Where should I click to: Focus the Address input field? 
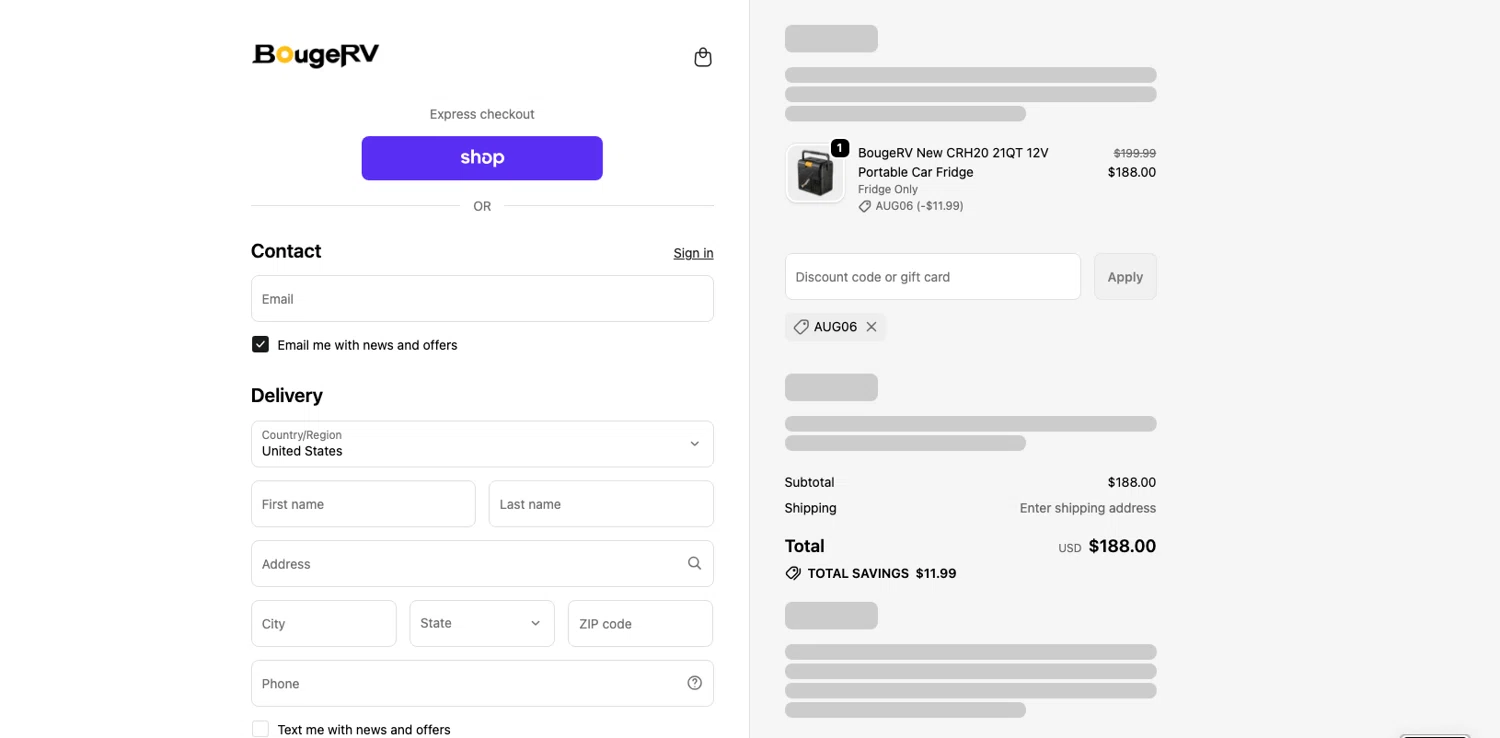point(482,564)
